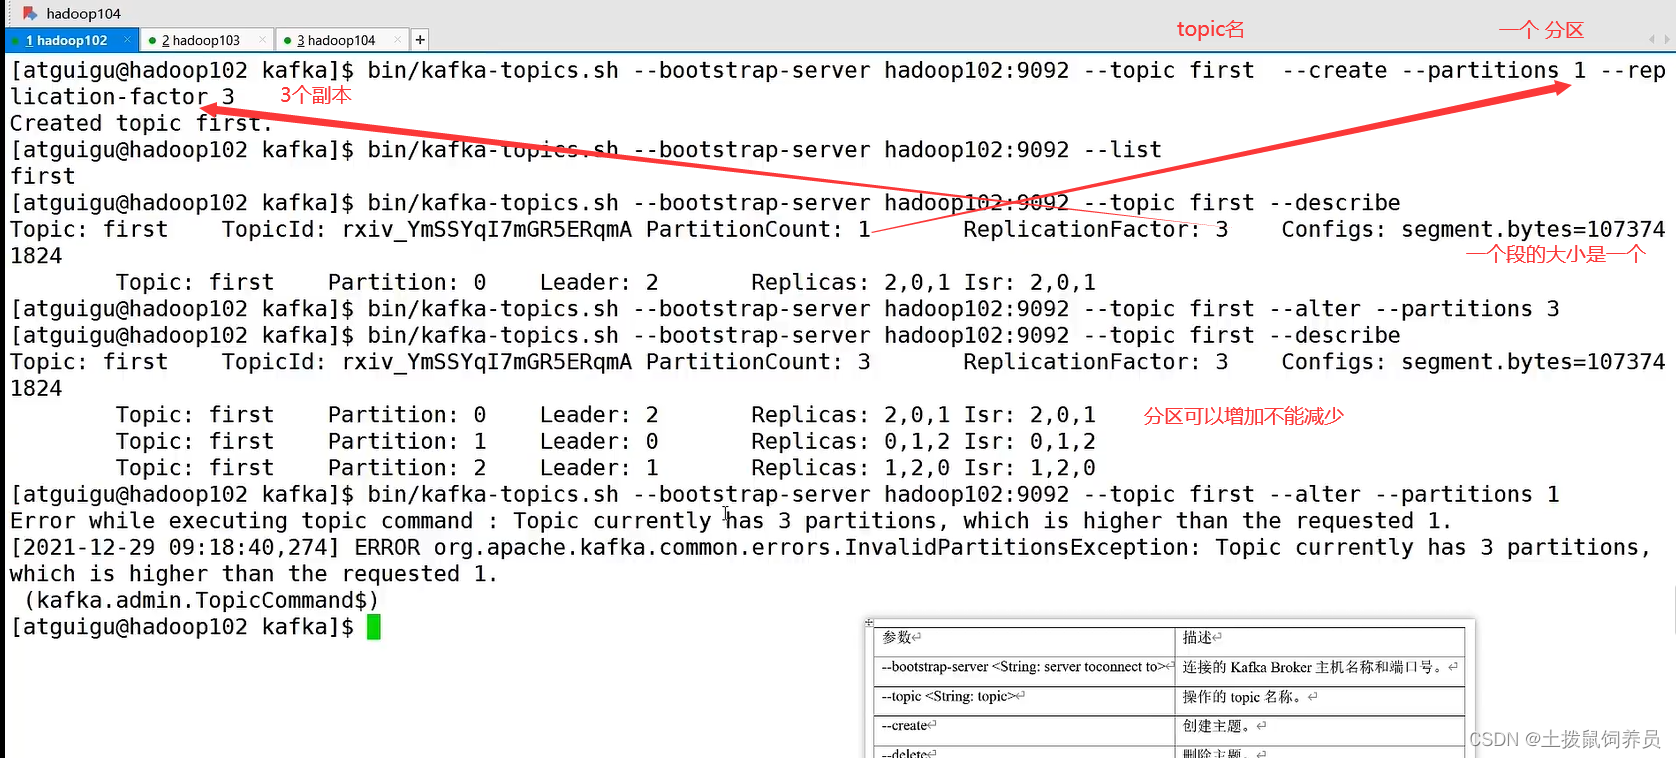
Task: Click the green connection dot on hadoop103 tab
Action: [152, 41]
